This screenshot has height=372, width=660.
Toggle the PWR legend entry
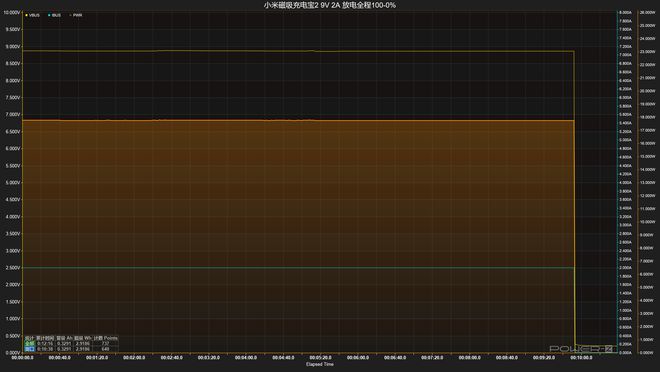(76, 15)
